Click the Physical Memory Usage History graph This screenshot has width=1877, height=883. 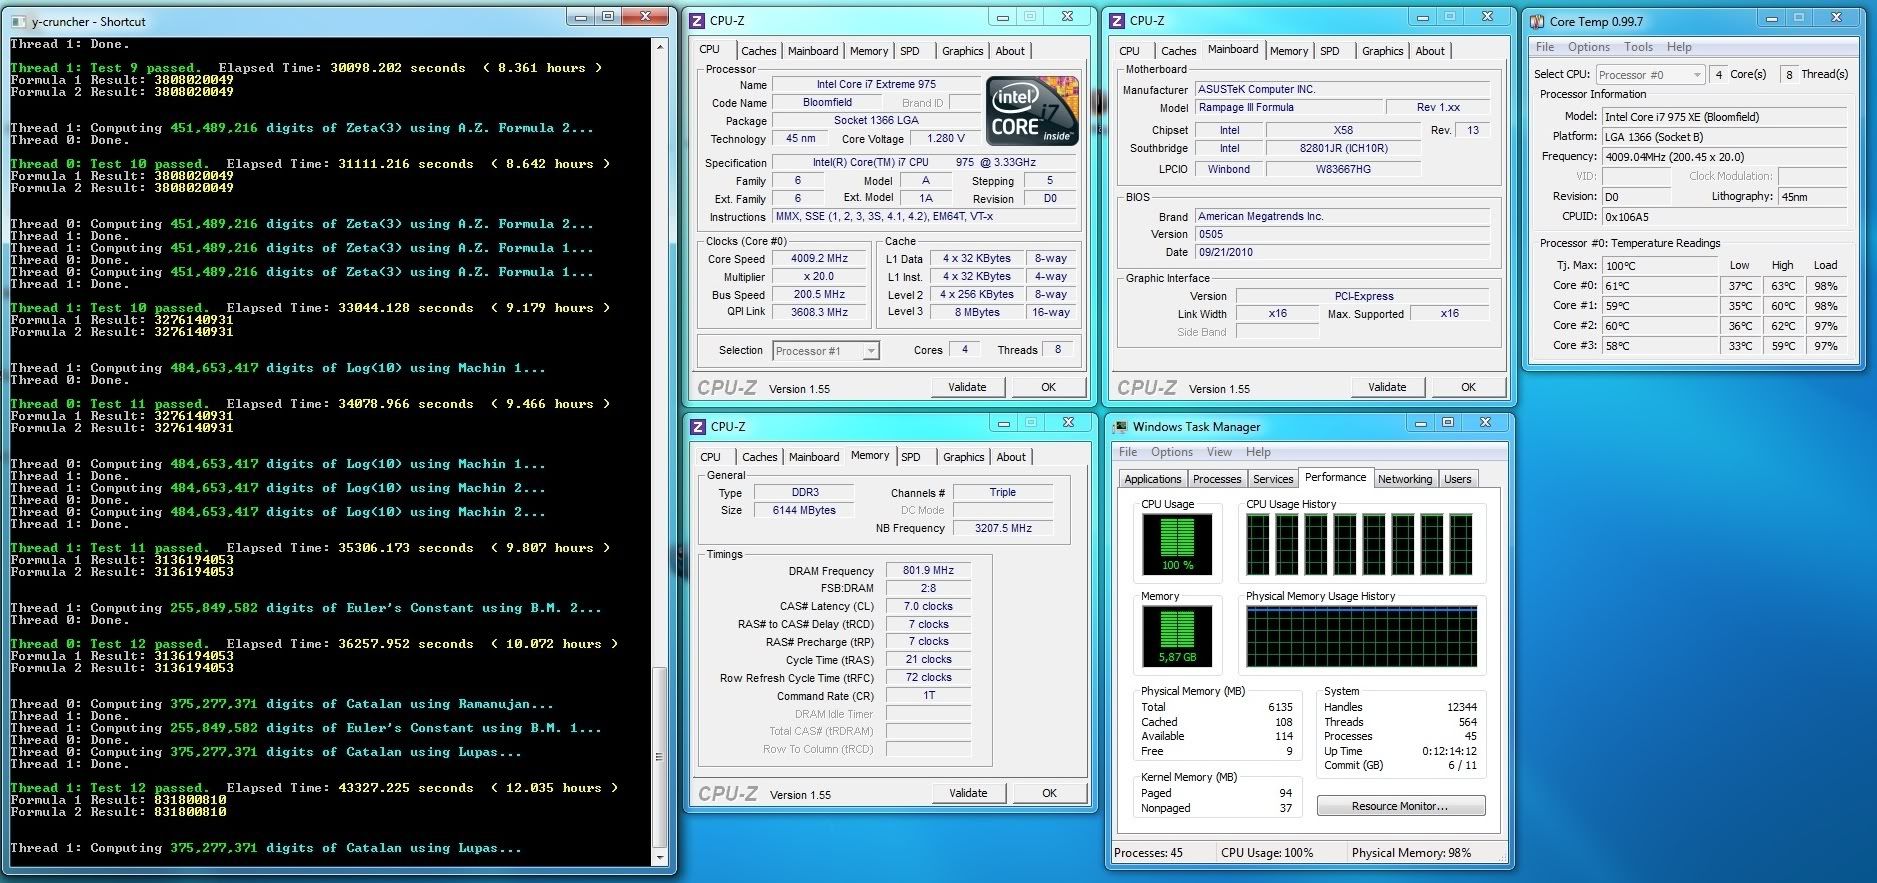tap(1361, 637)
